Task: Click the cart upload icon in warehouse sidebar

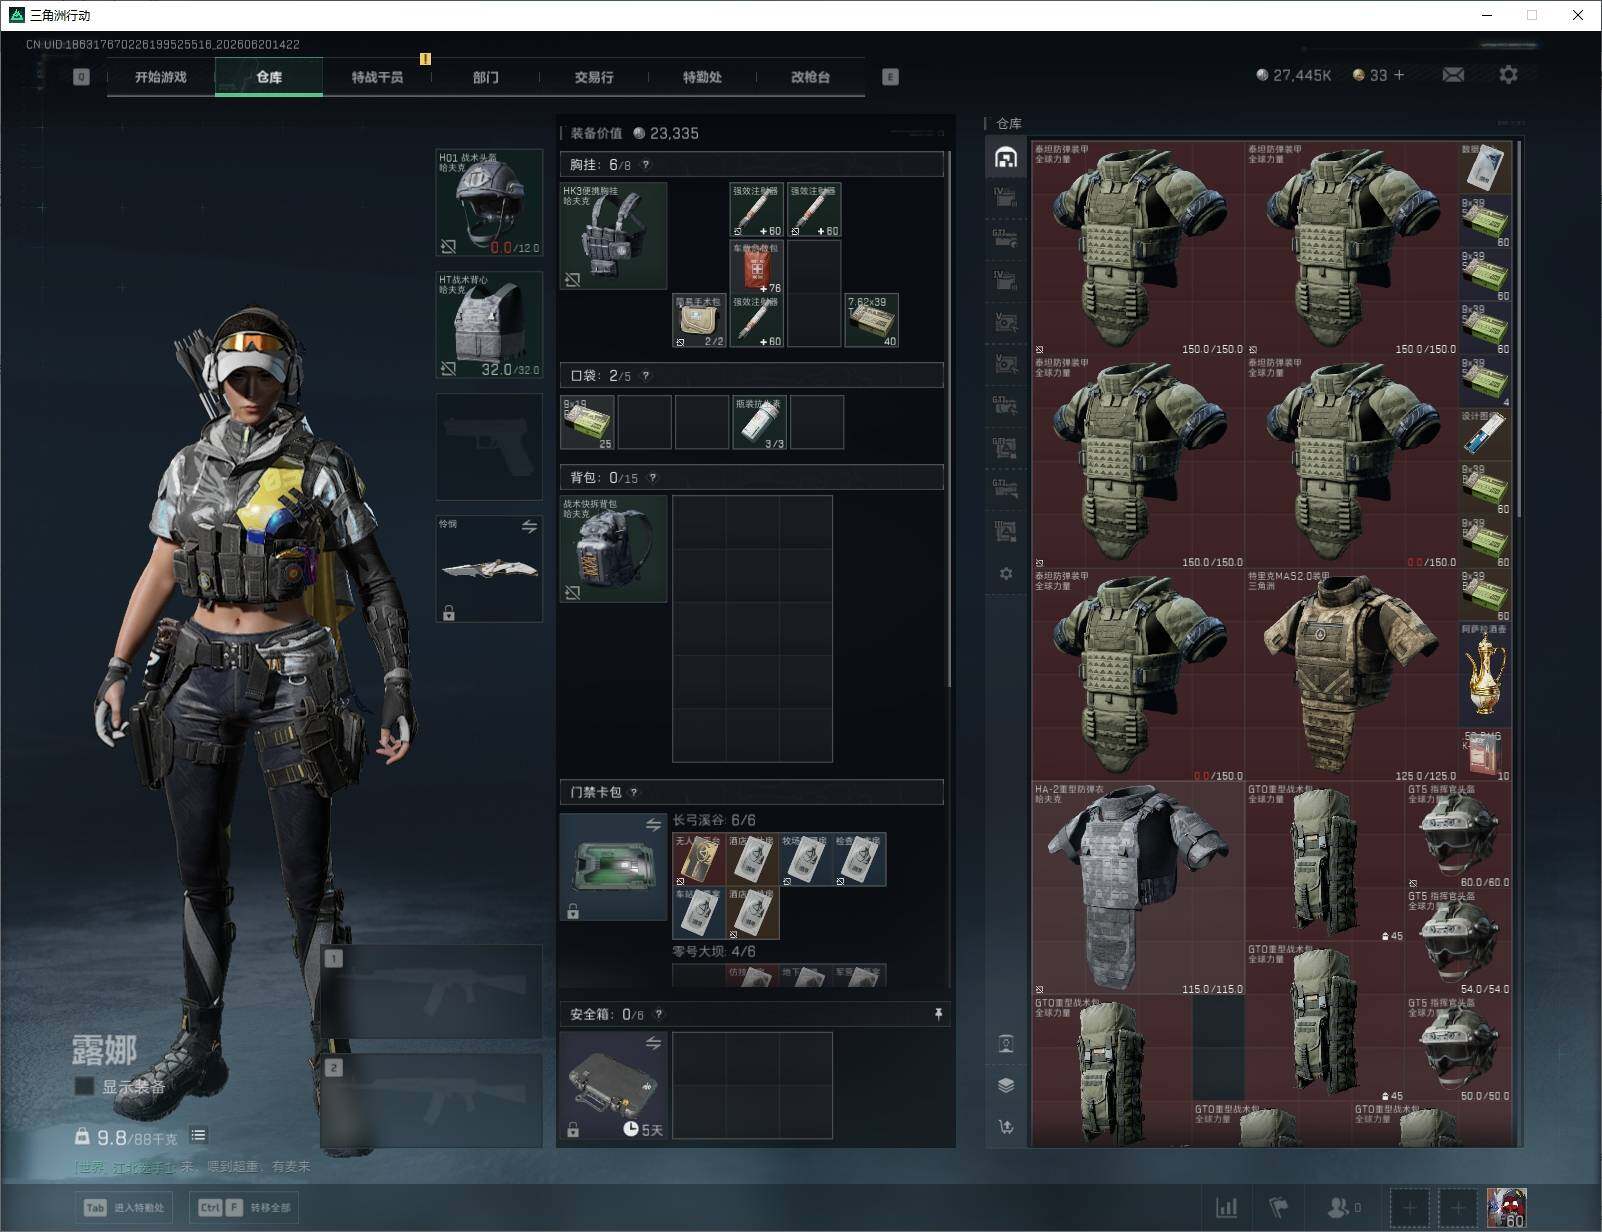Action: tap(1006, 1127)
